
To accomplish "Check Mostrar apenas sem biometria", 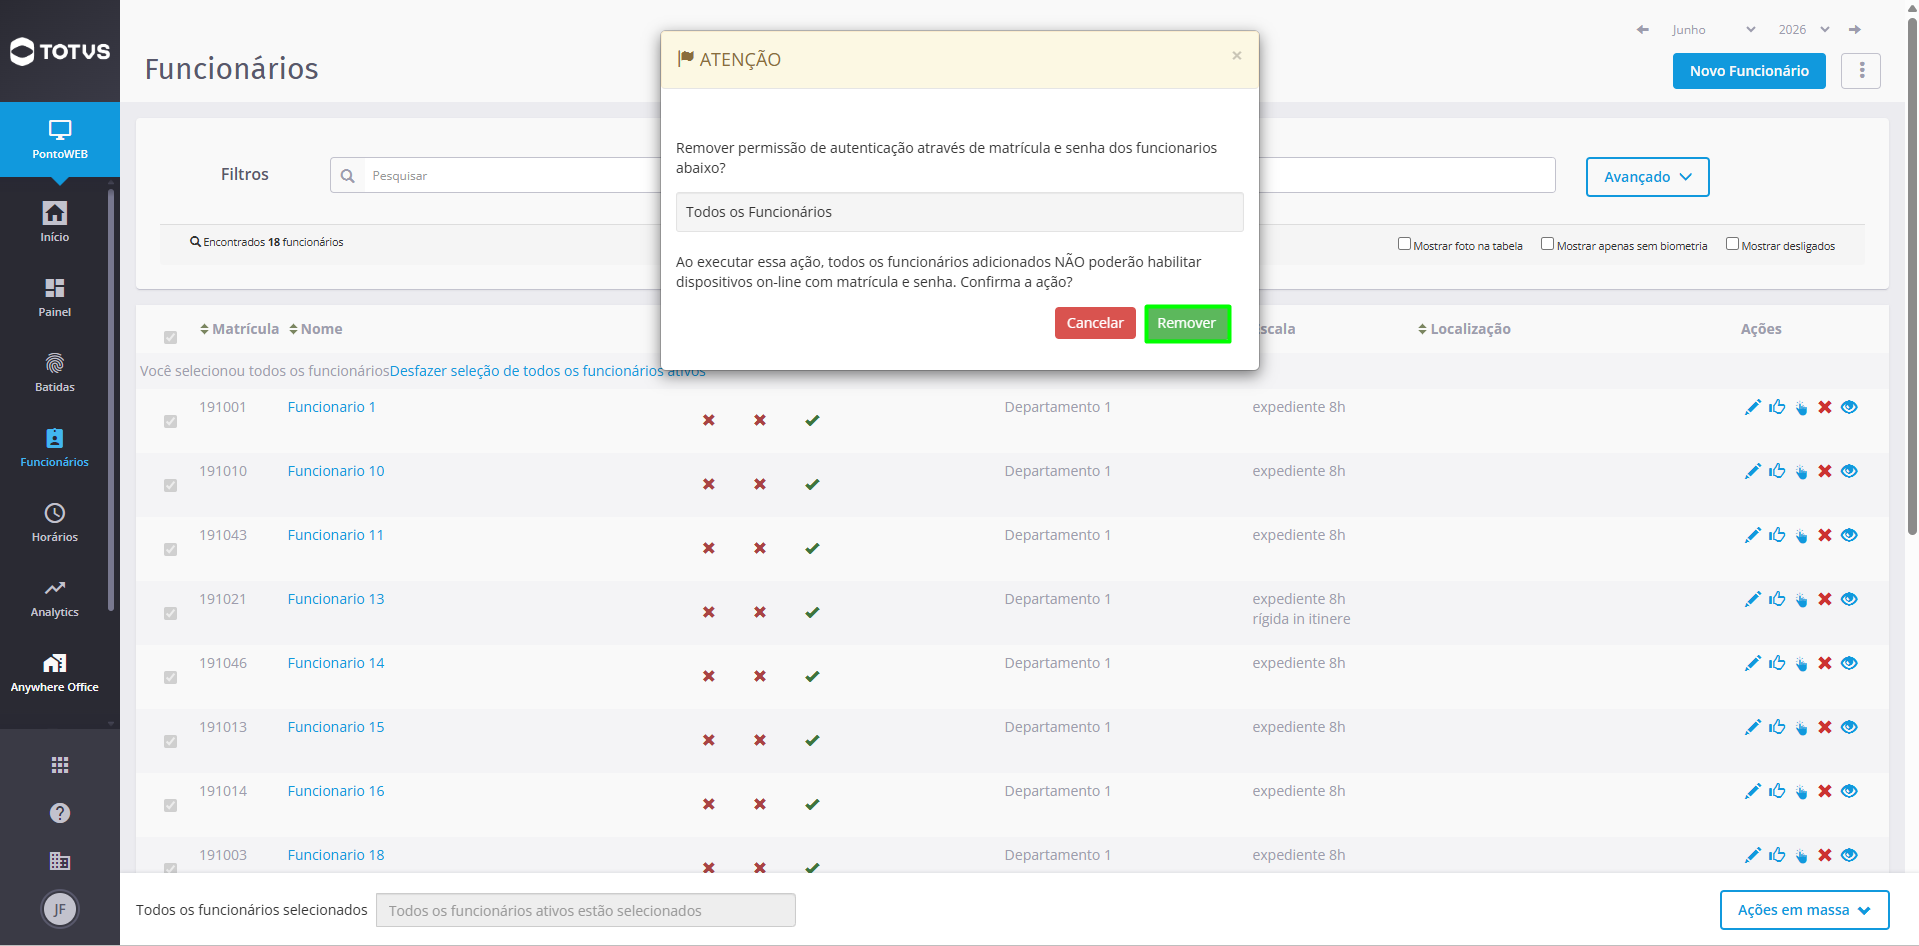I will (1547, 244).
